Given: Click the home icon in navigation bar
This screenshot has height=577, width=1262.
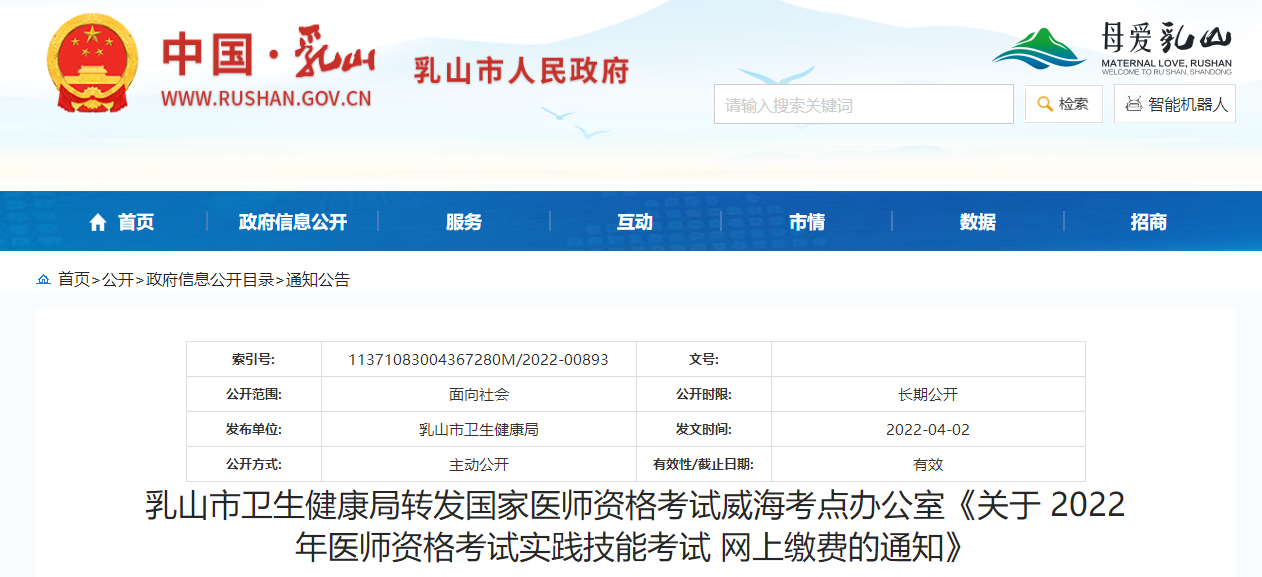Looking at the screenshot, I should click(98, 222).
